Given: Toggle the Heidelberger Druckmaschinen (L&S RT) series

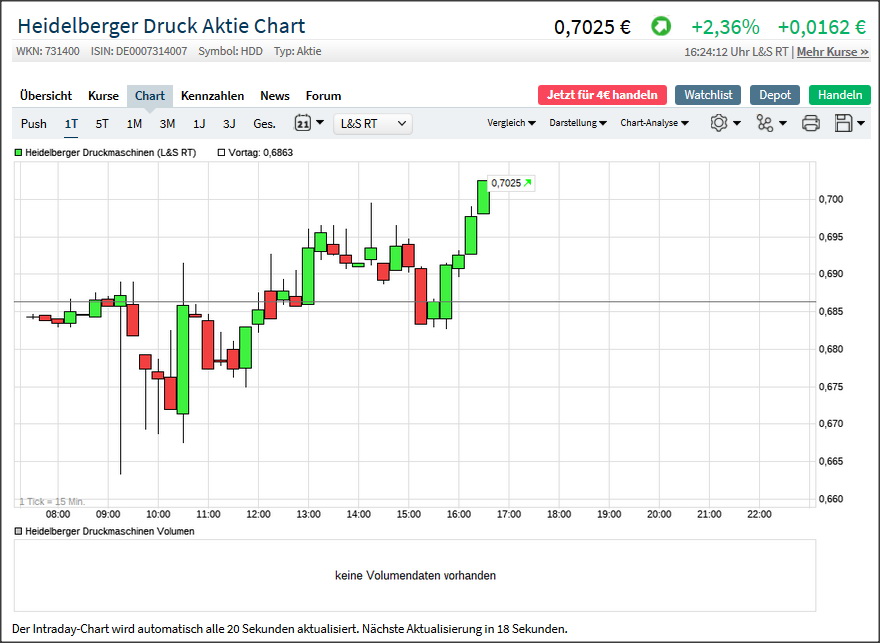Looking at the screenshot, I should click(18, 153).
